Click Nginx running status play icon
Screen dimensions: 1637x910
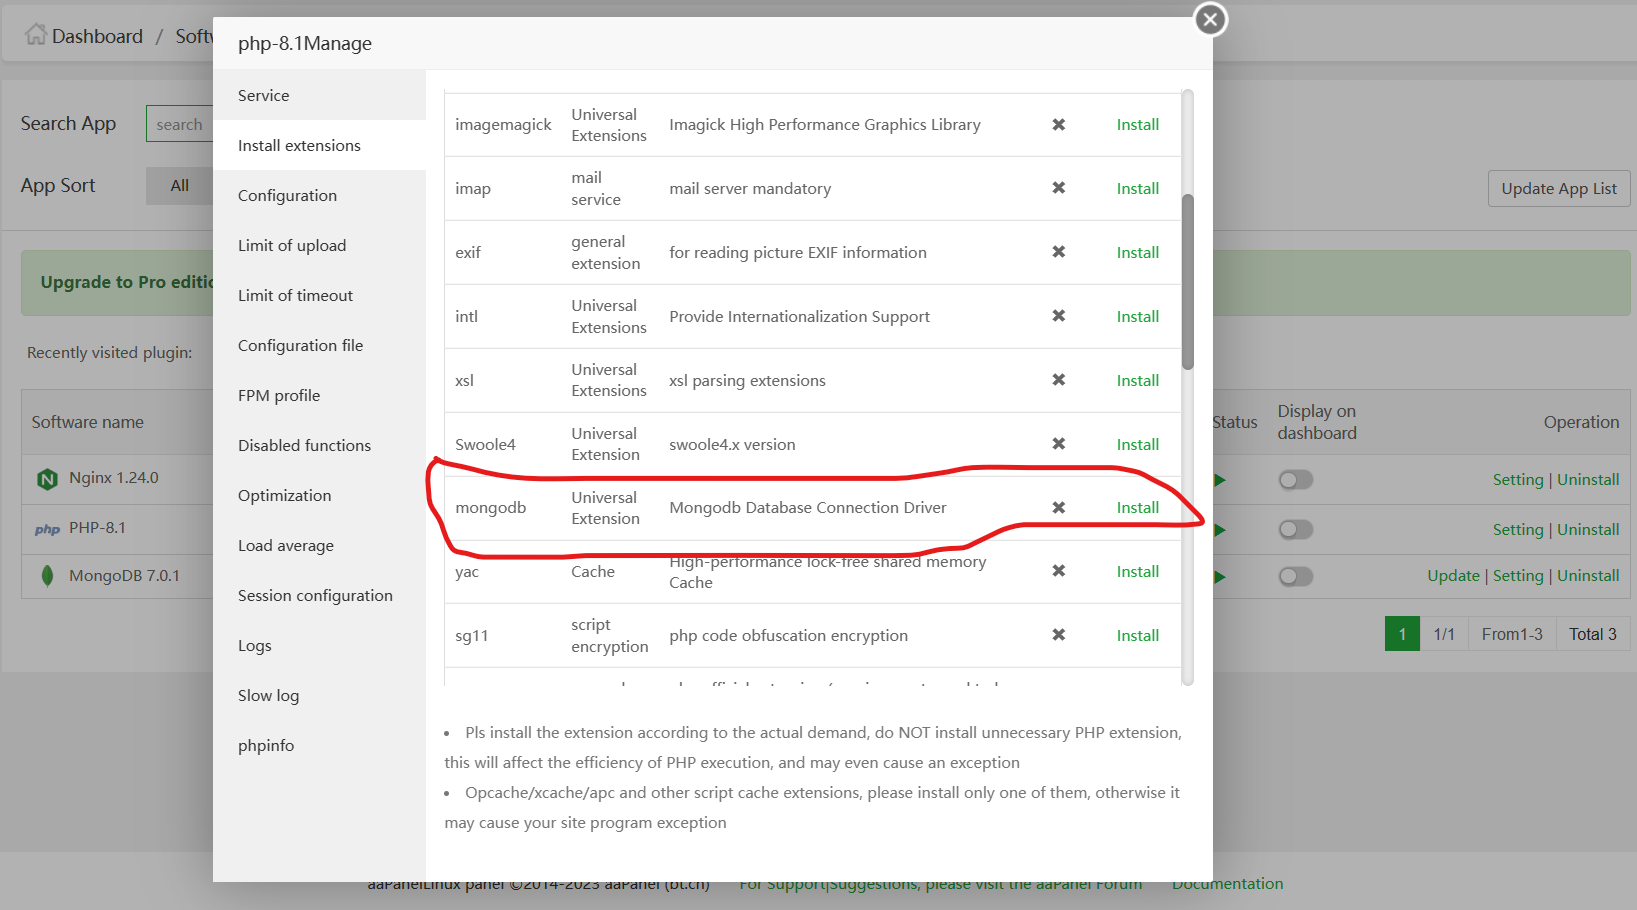1220,480
